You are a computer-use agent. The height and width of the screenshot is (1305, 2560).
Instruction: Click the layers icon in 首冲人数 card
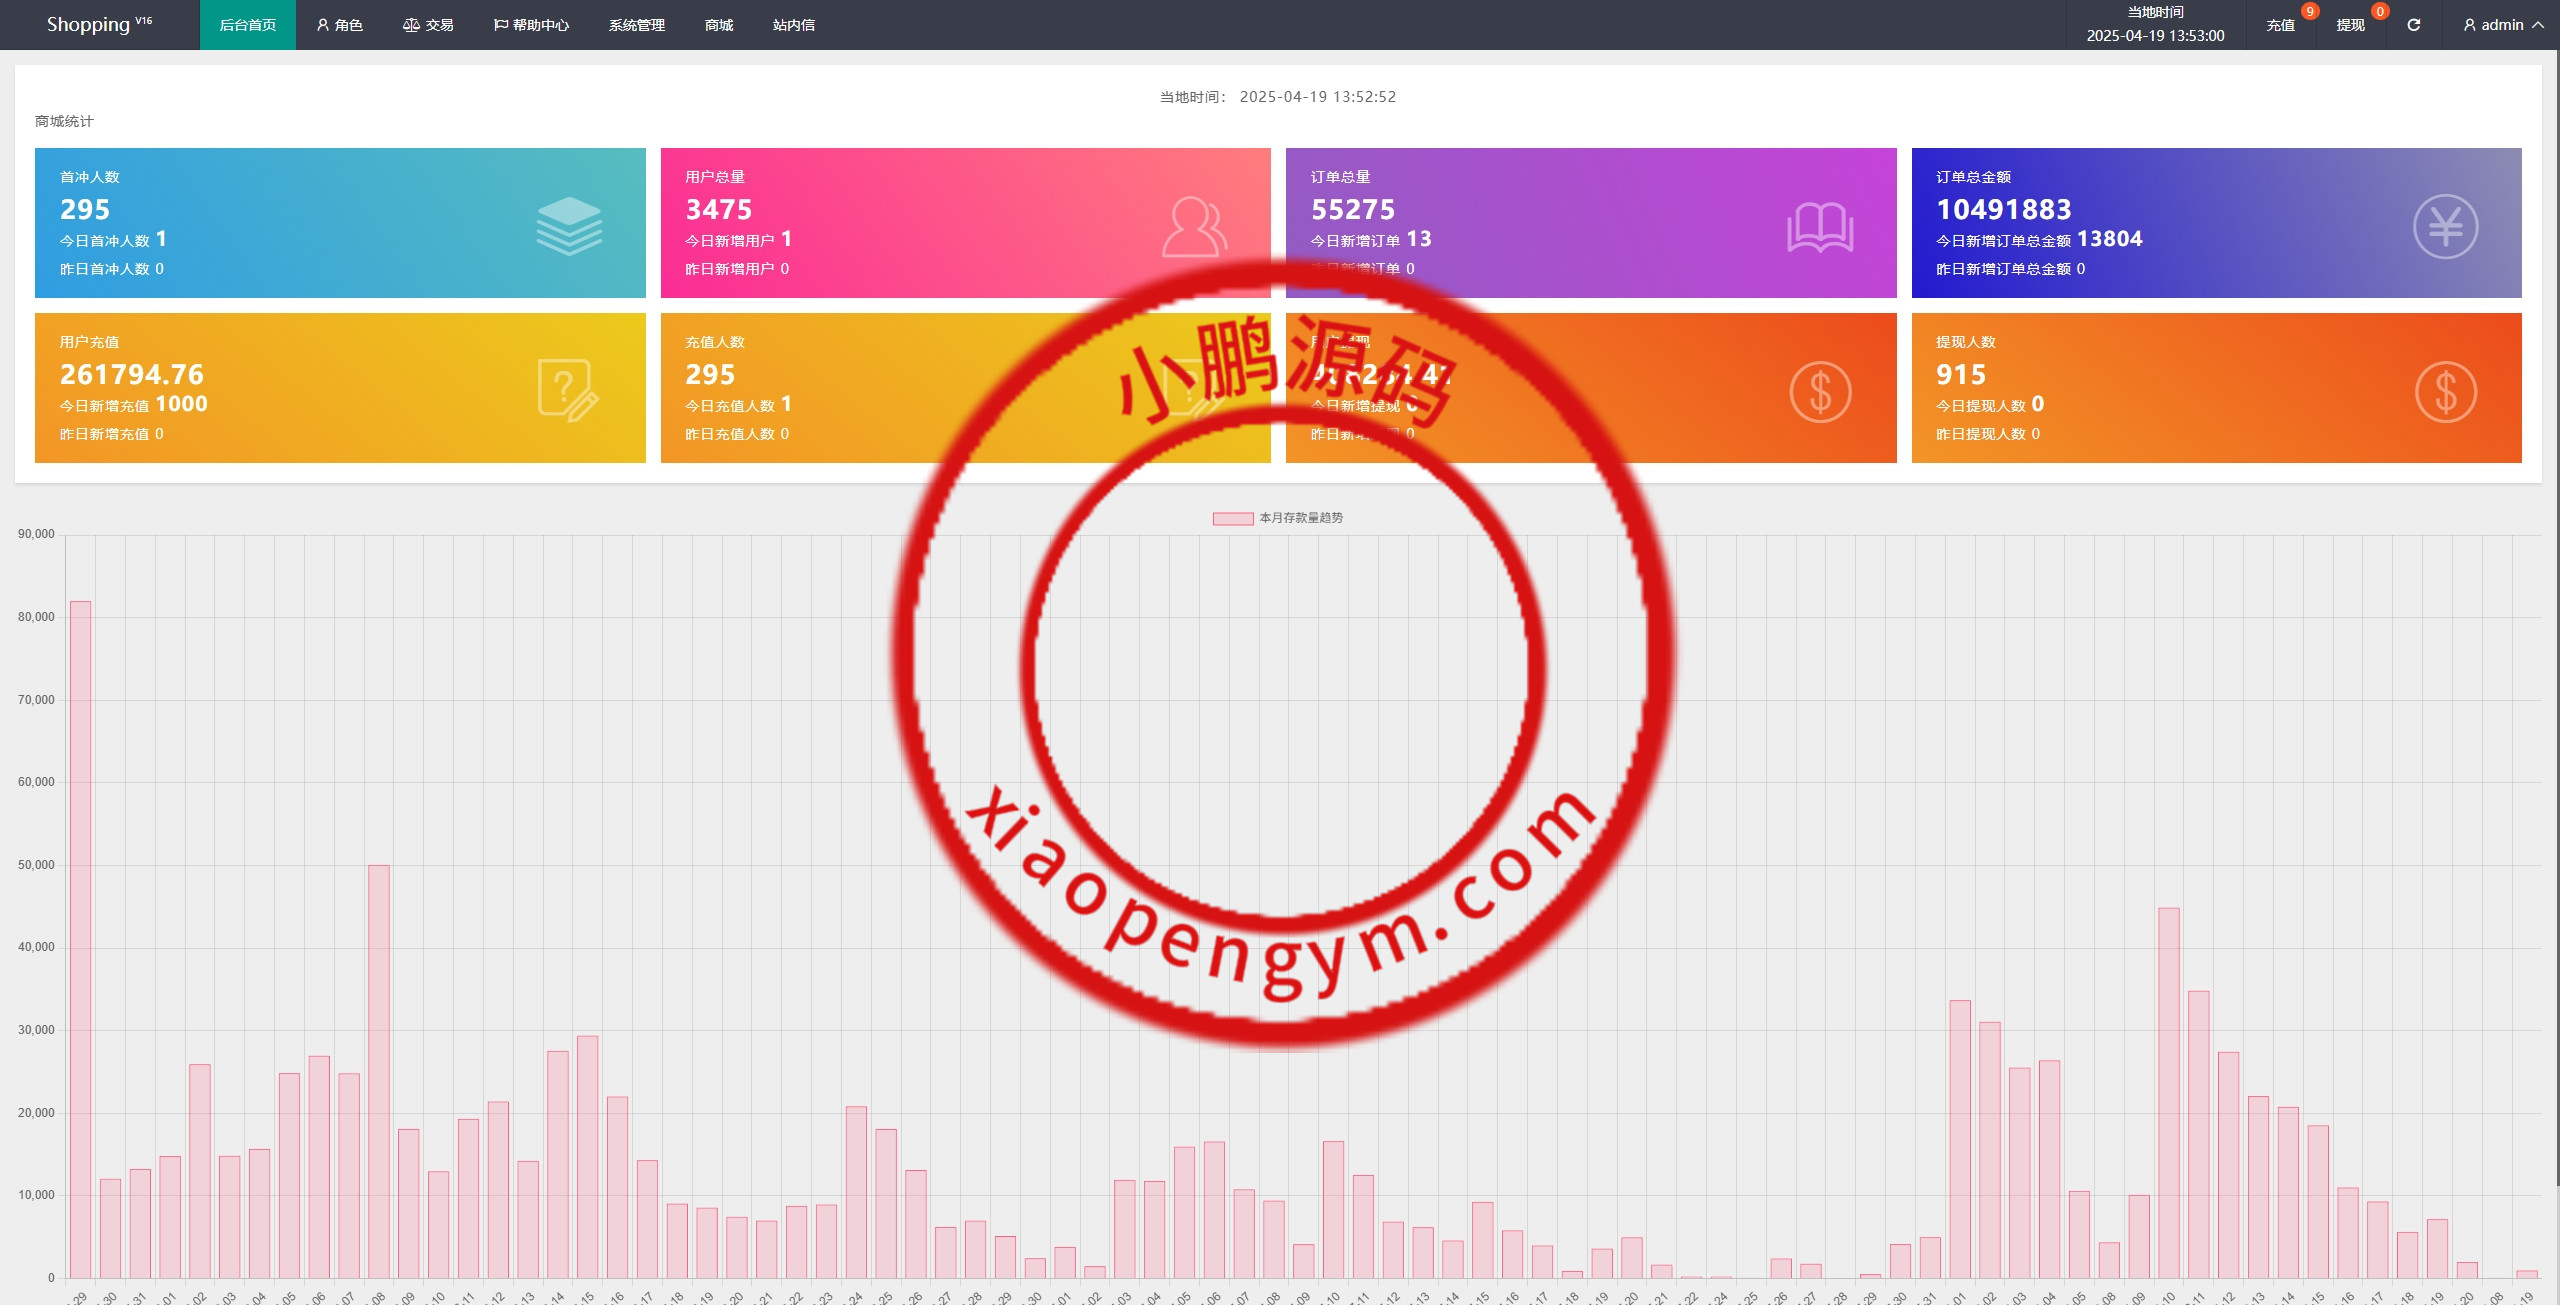(x=569, y=225)
